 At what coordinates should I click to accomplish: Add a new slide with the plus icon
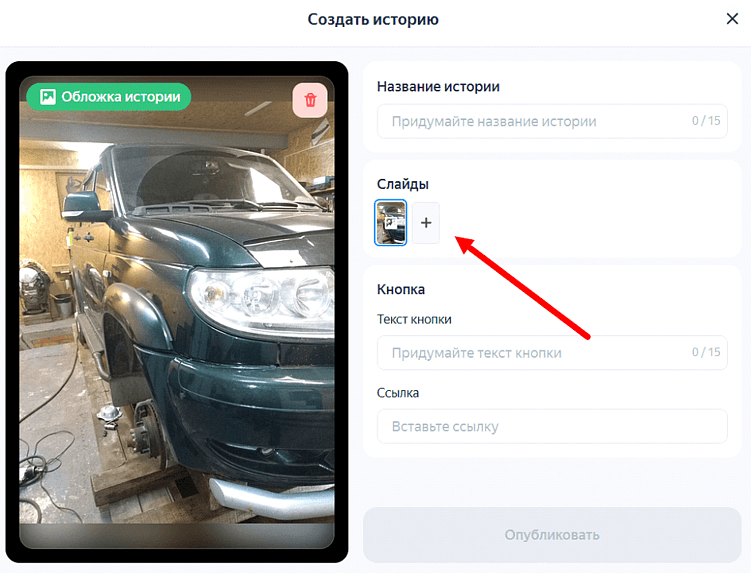pyautogui.click(x=426, y=223)
